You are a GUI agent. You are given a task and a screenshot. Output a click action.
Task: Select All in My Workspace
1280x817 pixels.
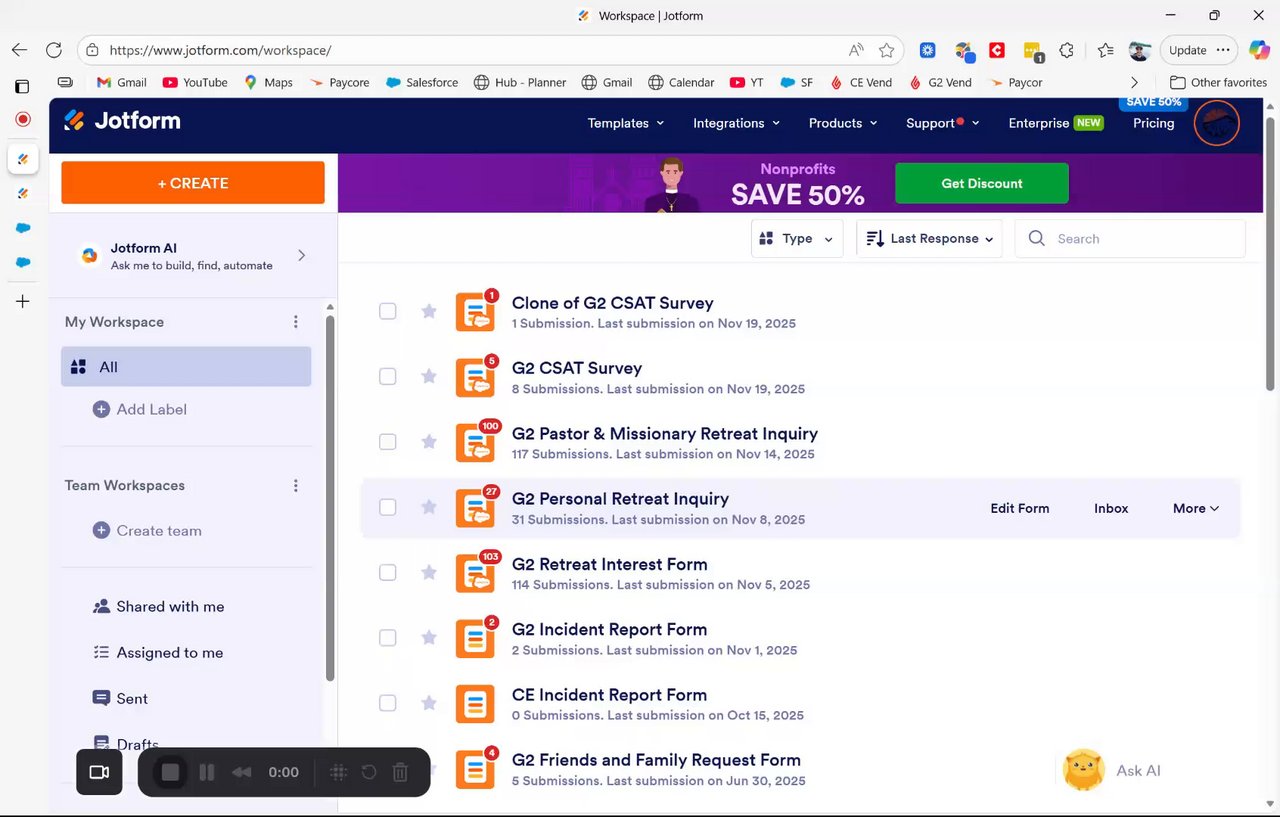coord(186,367)
